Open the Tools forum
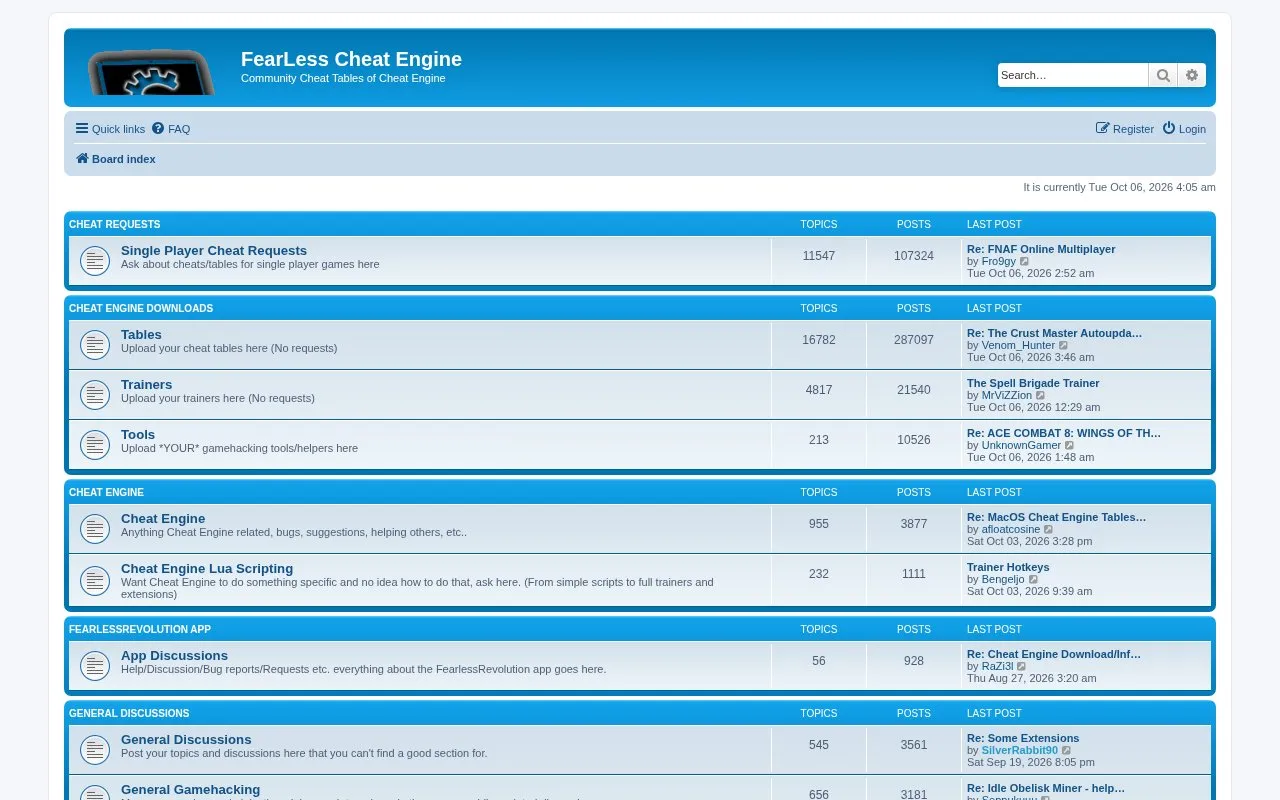 coord(138,435)
